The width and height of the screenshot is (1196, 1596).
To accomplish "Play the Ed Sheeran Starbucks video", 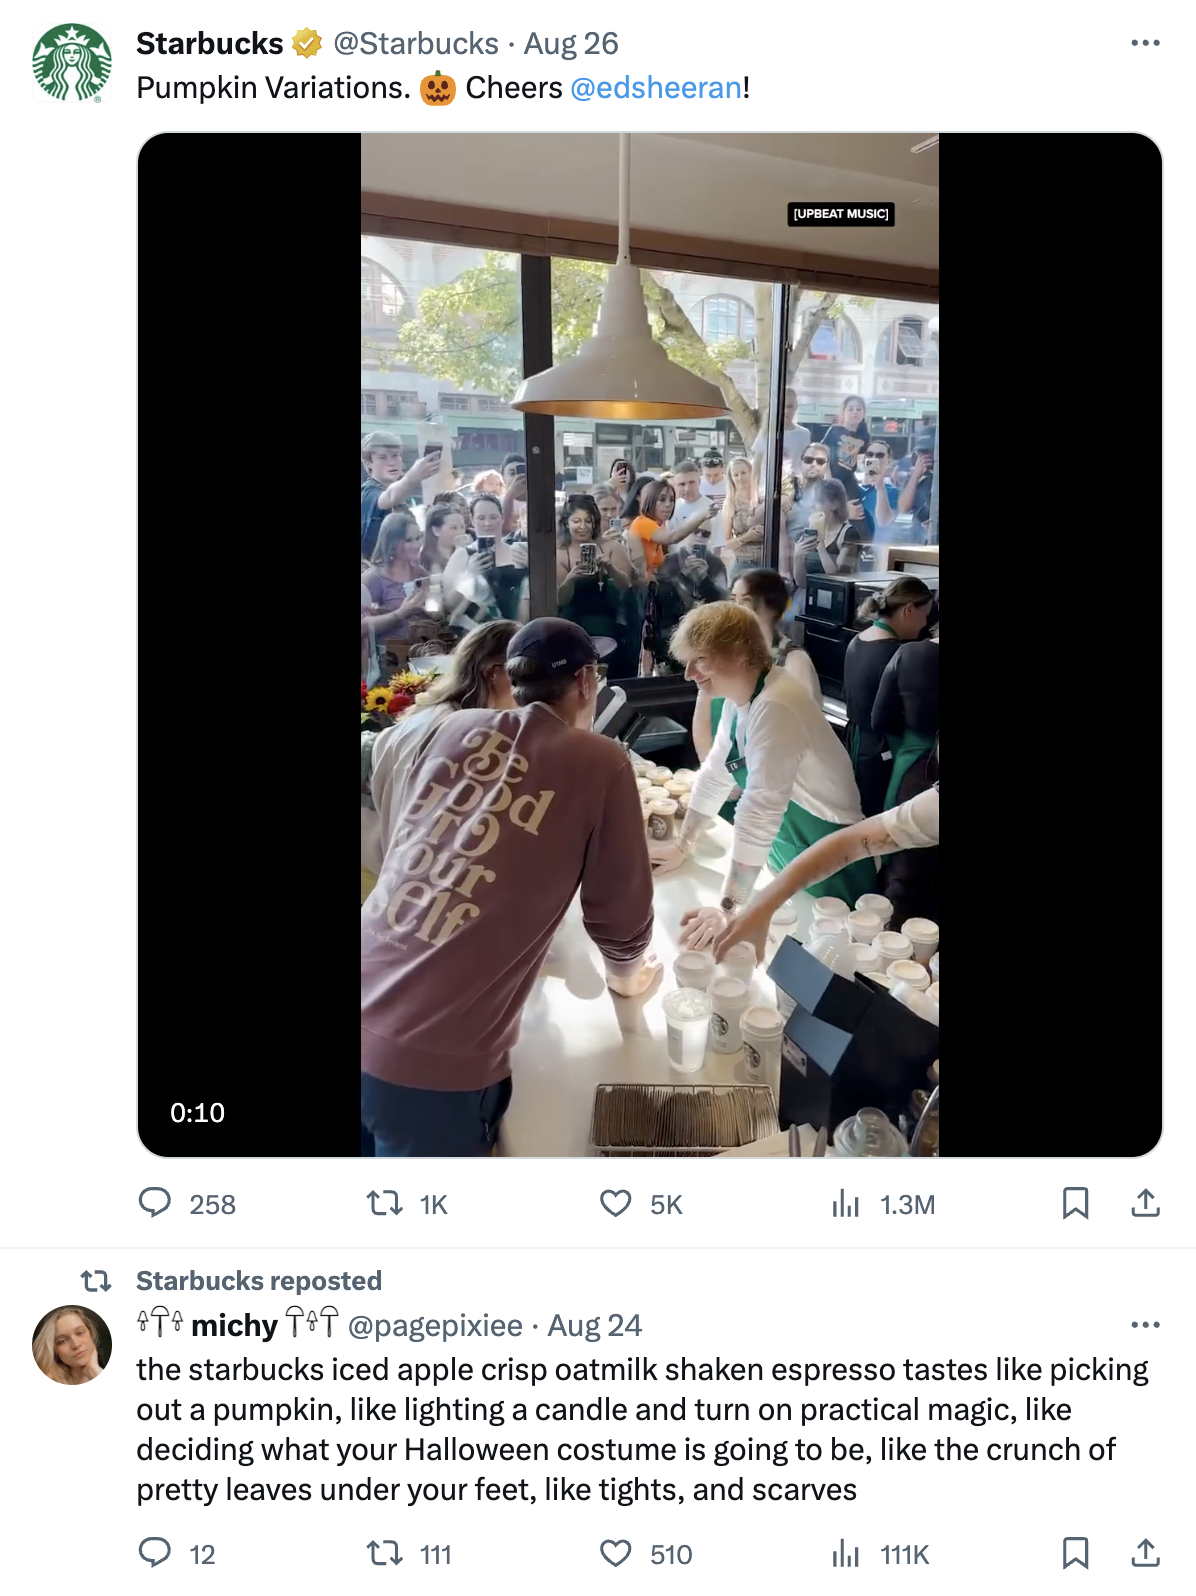I will click(x=649, y=645).
